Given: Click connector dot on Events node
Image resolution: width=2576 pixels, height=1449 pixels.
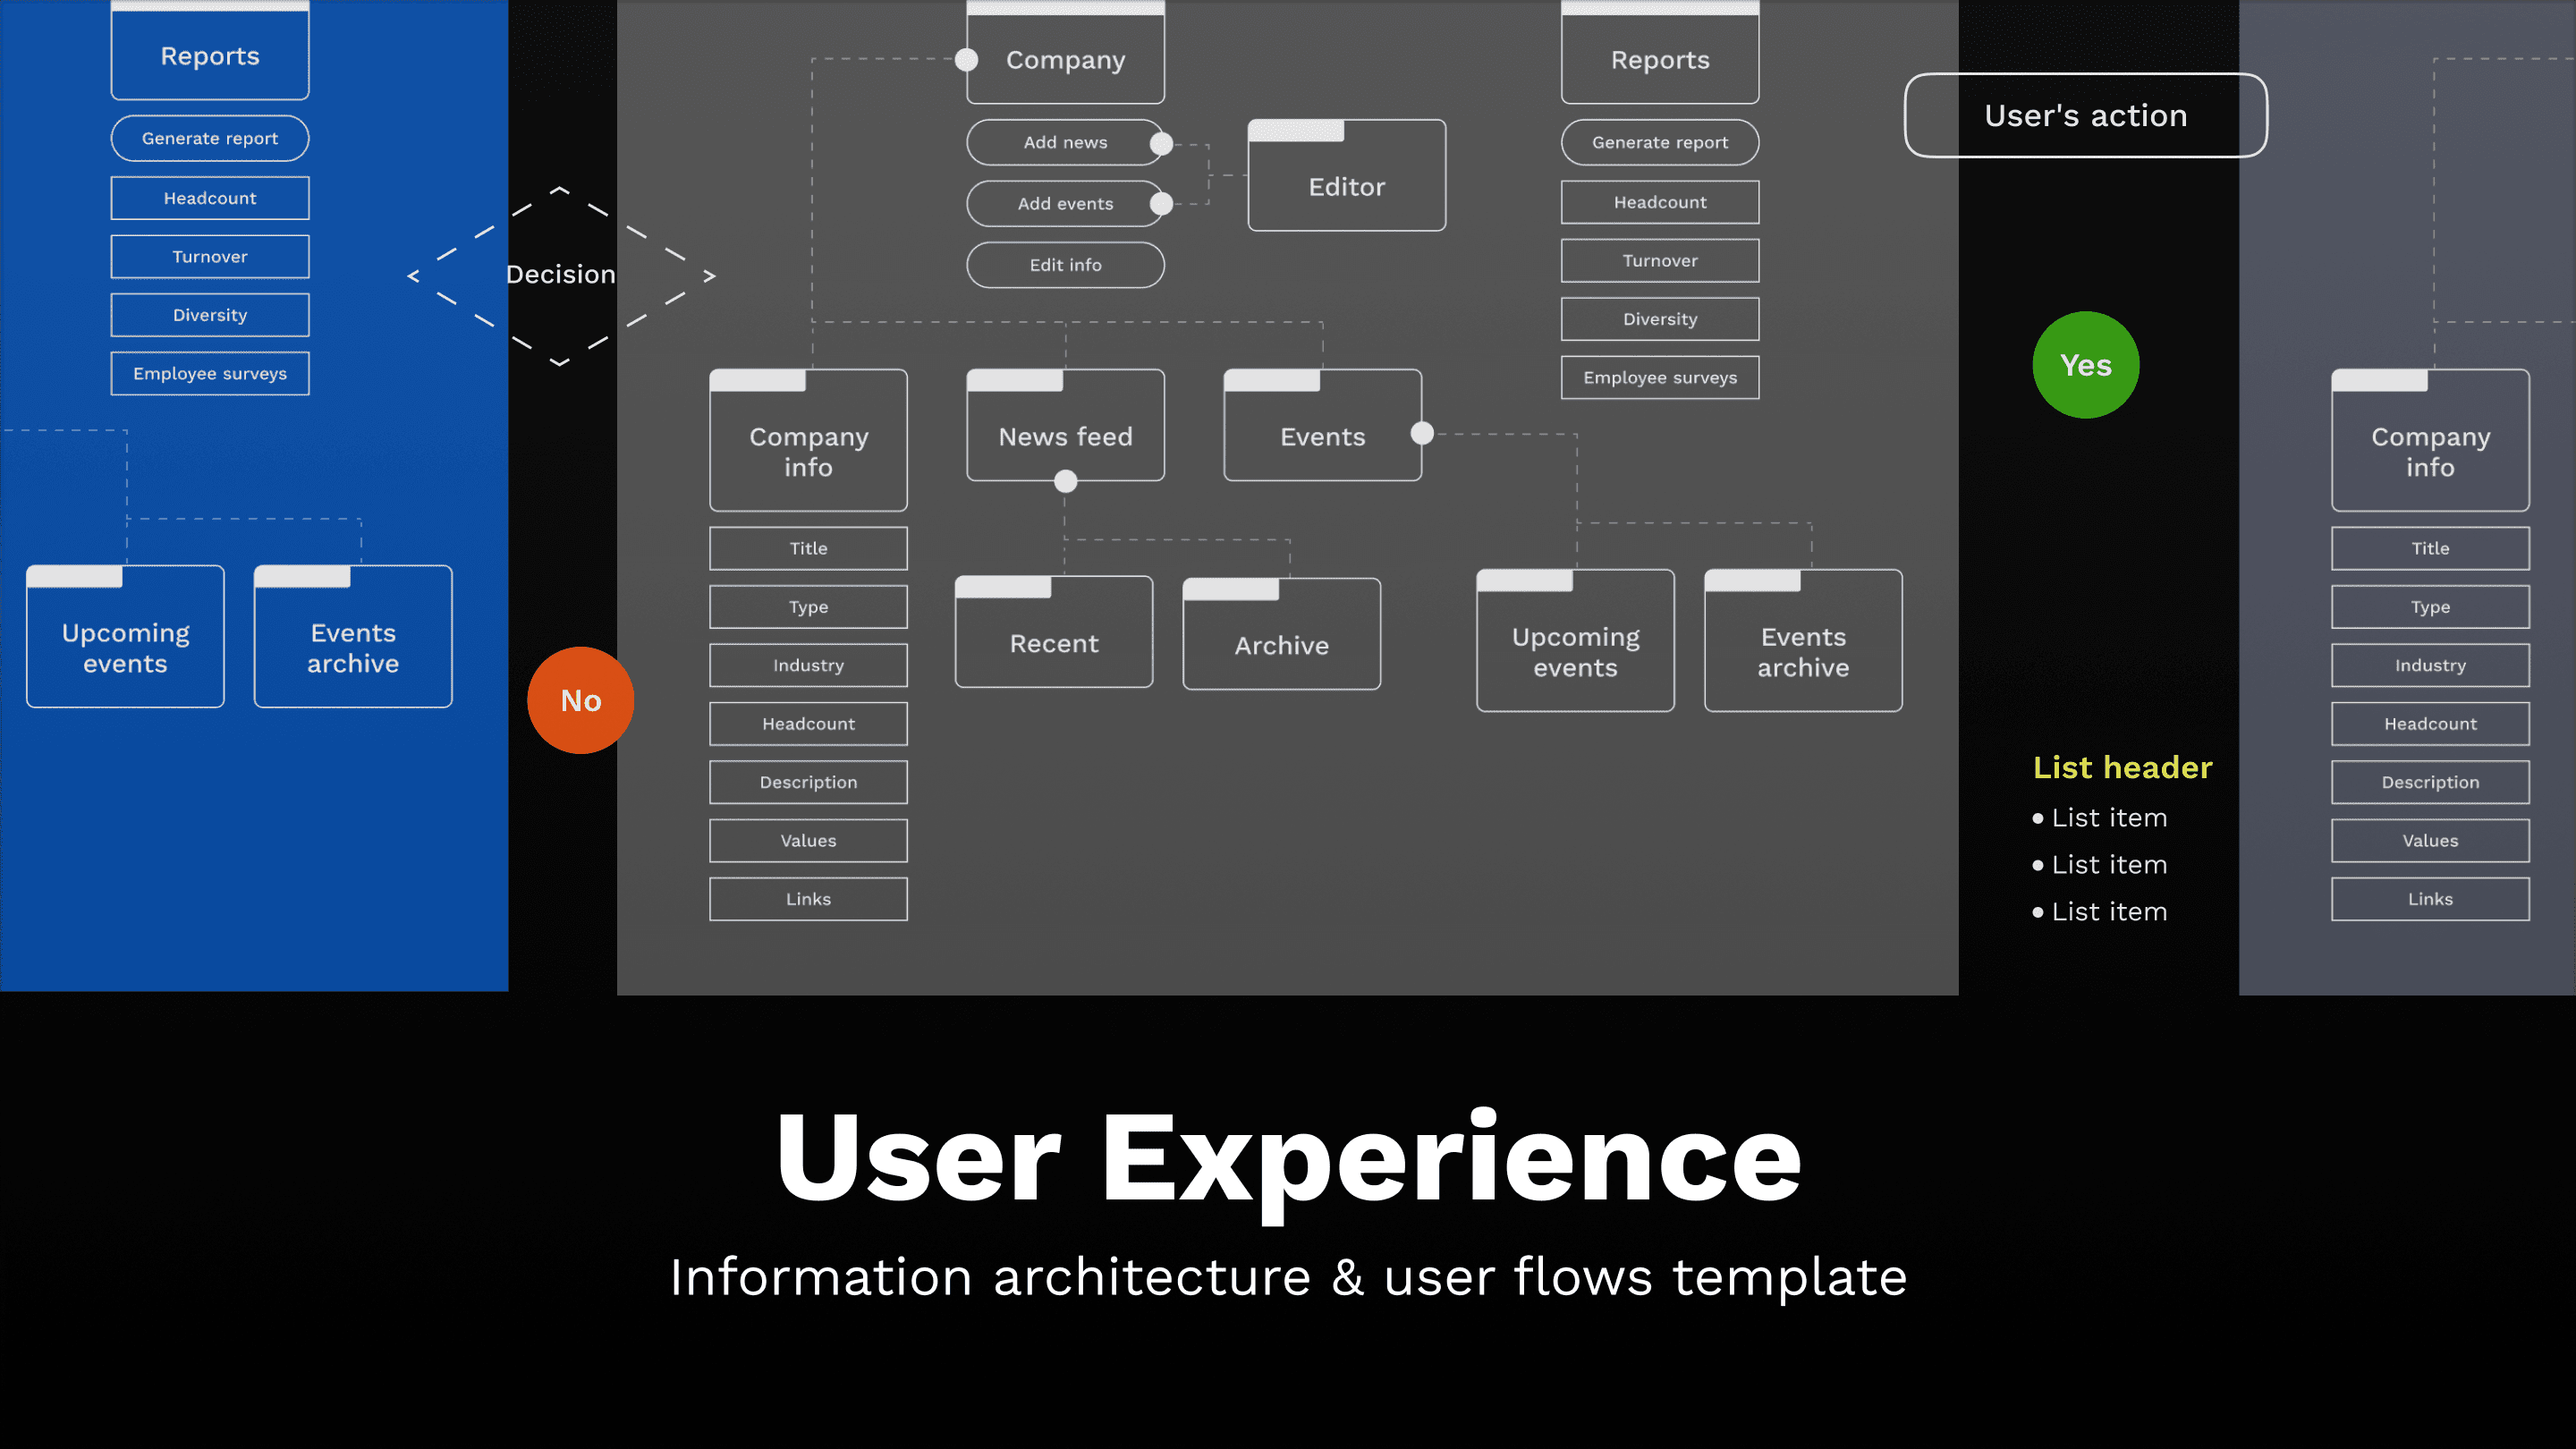Looking at the screenshot, I should (x=1421, y=433).
